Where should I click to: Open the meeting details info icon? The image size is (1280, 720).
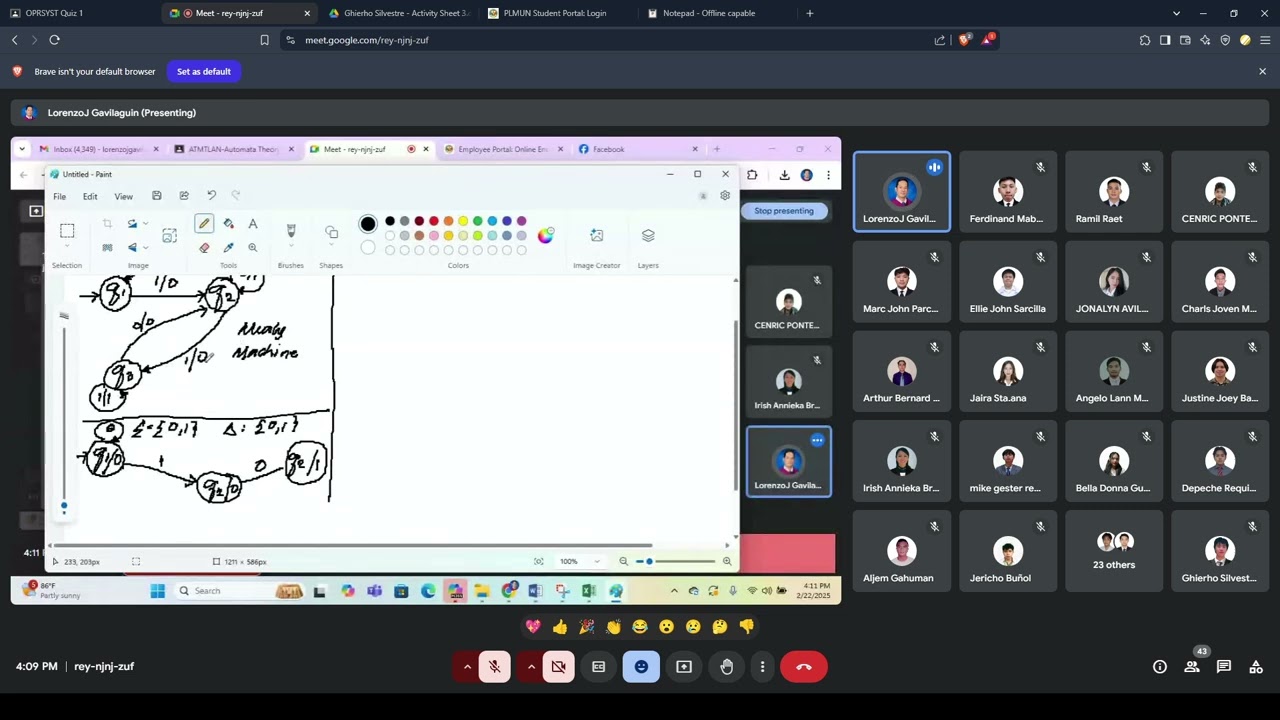[1159, 667]
